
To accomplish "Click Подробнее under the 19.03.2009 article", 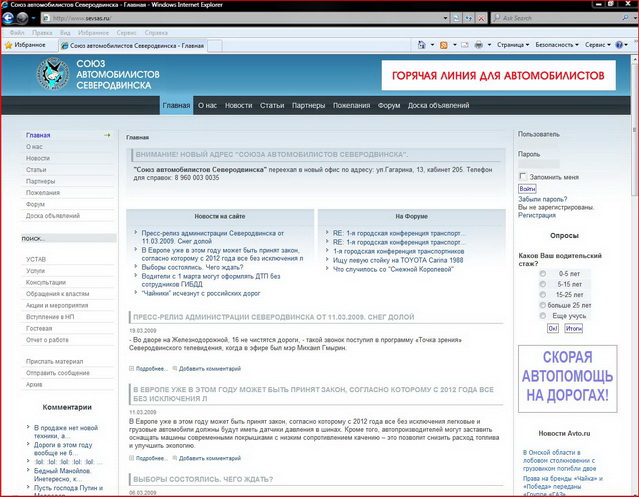I will 152,369.
